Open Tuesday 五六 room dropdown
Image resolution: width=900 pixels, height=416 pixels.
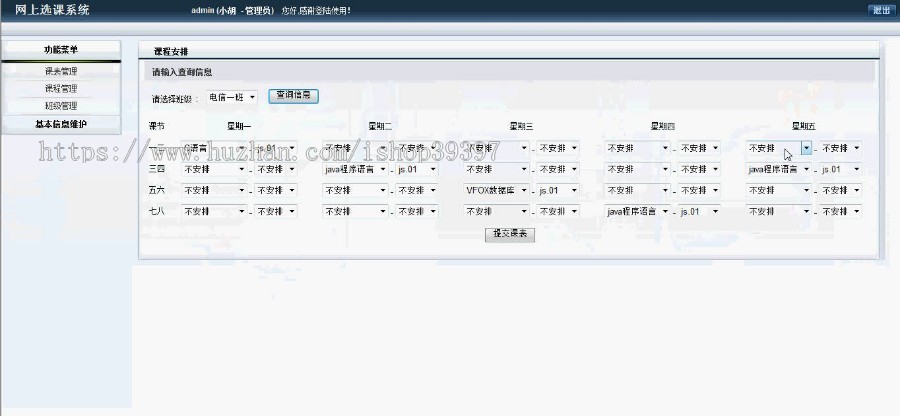coord(417,190)
